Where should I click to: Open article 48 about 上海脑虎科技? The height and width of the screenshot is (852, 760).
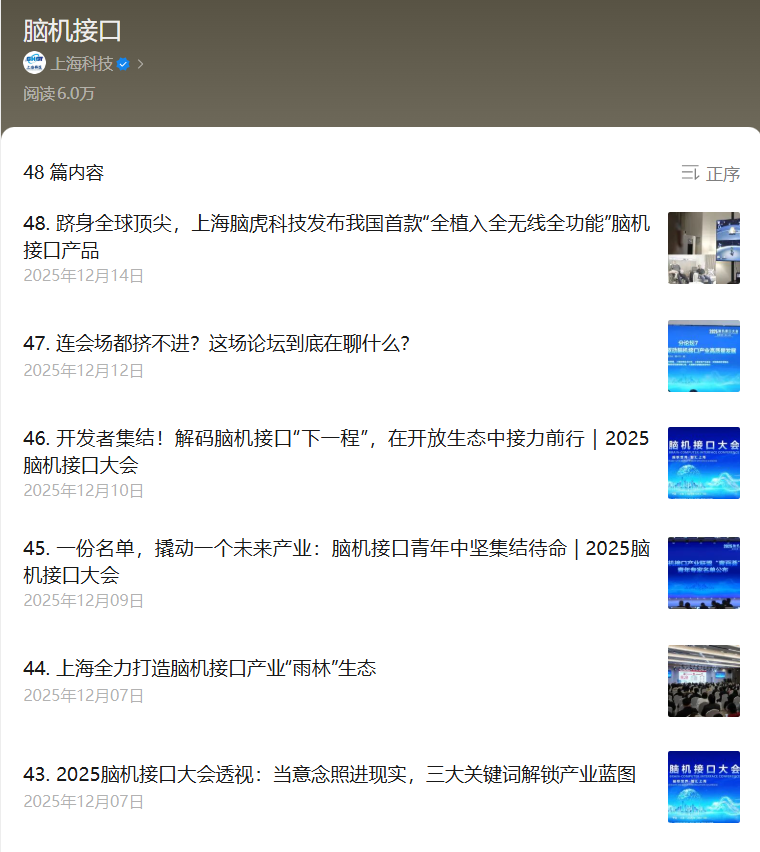[336, 237]
